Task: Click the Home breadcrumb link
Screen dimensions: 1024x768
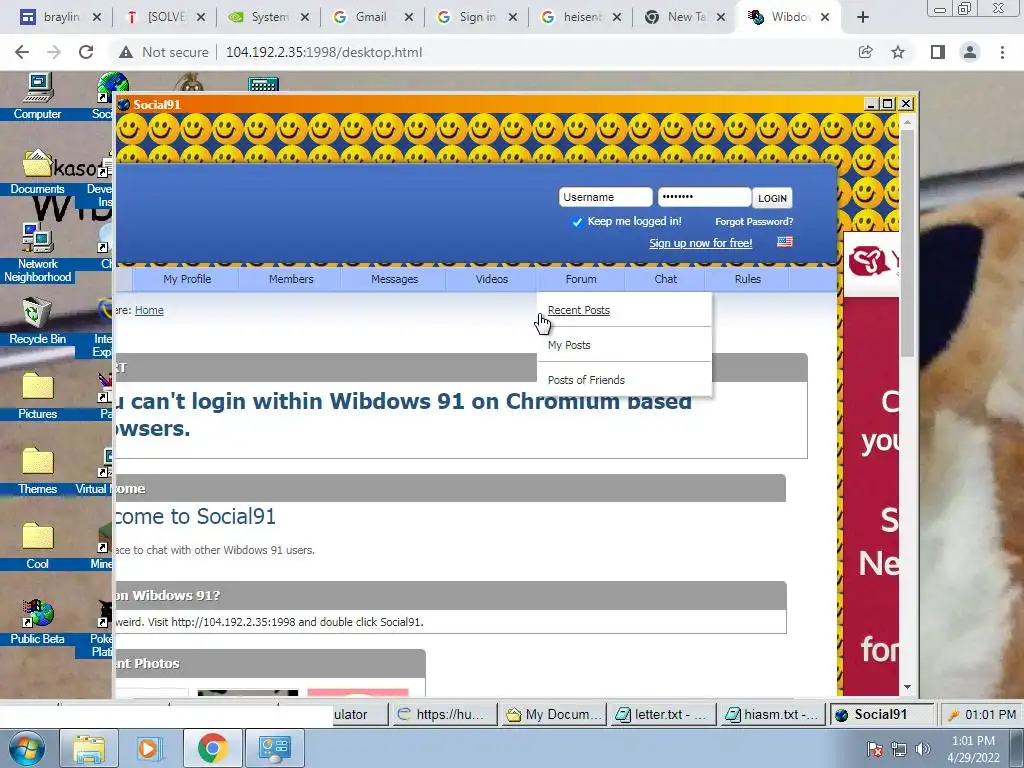Action: 149,310
